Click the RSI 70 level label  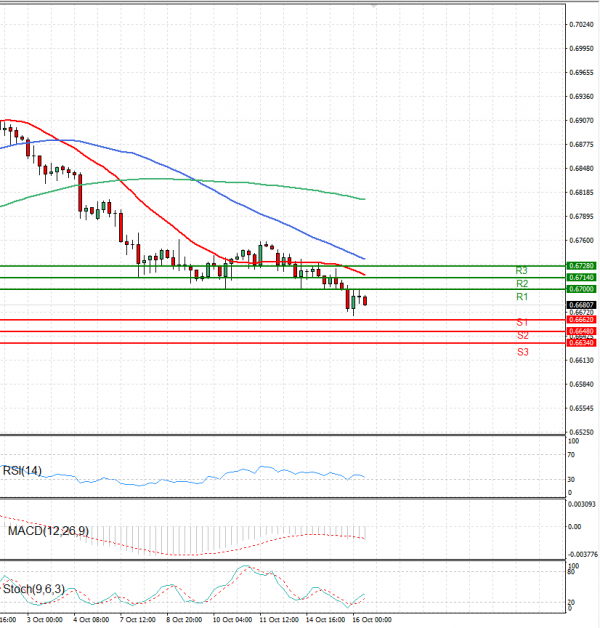pyautogui.click(x=571, y=455)
